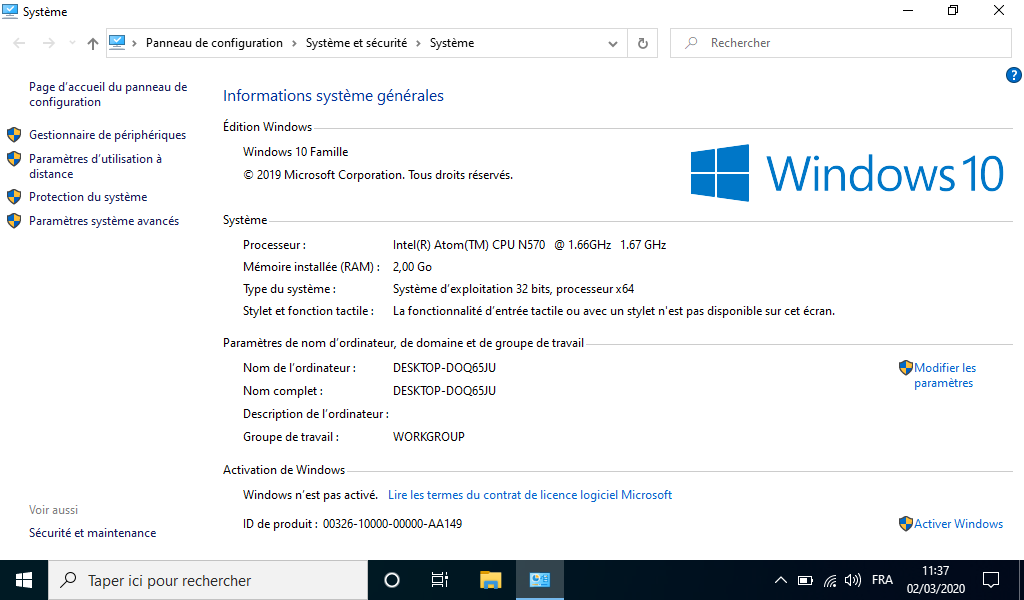Expand chevron after Système et sécurité
This screenshot has height=600, width=1024.
(x=419, y=43)
